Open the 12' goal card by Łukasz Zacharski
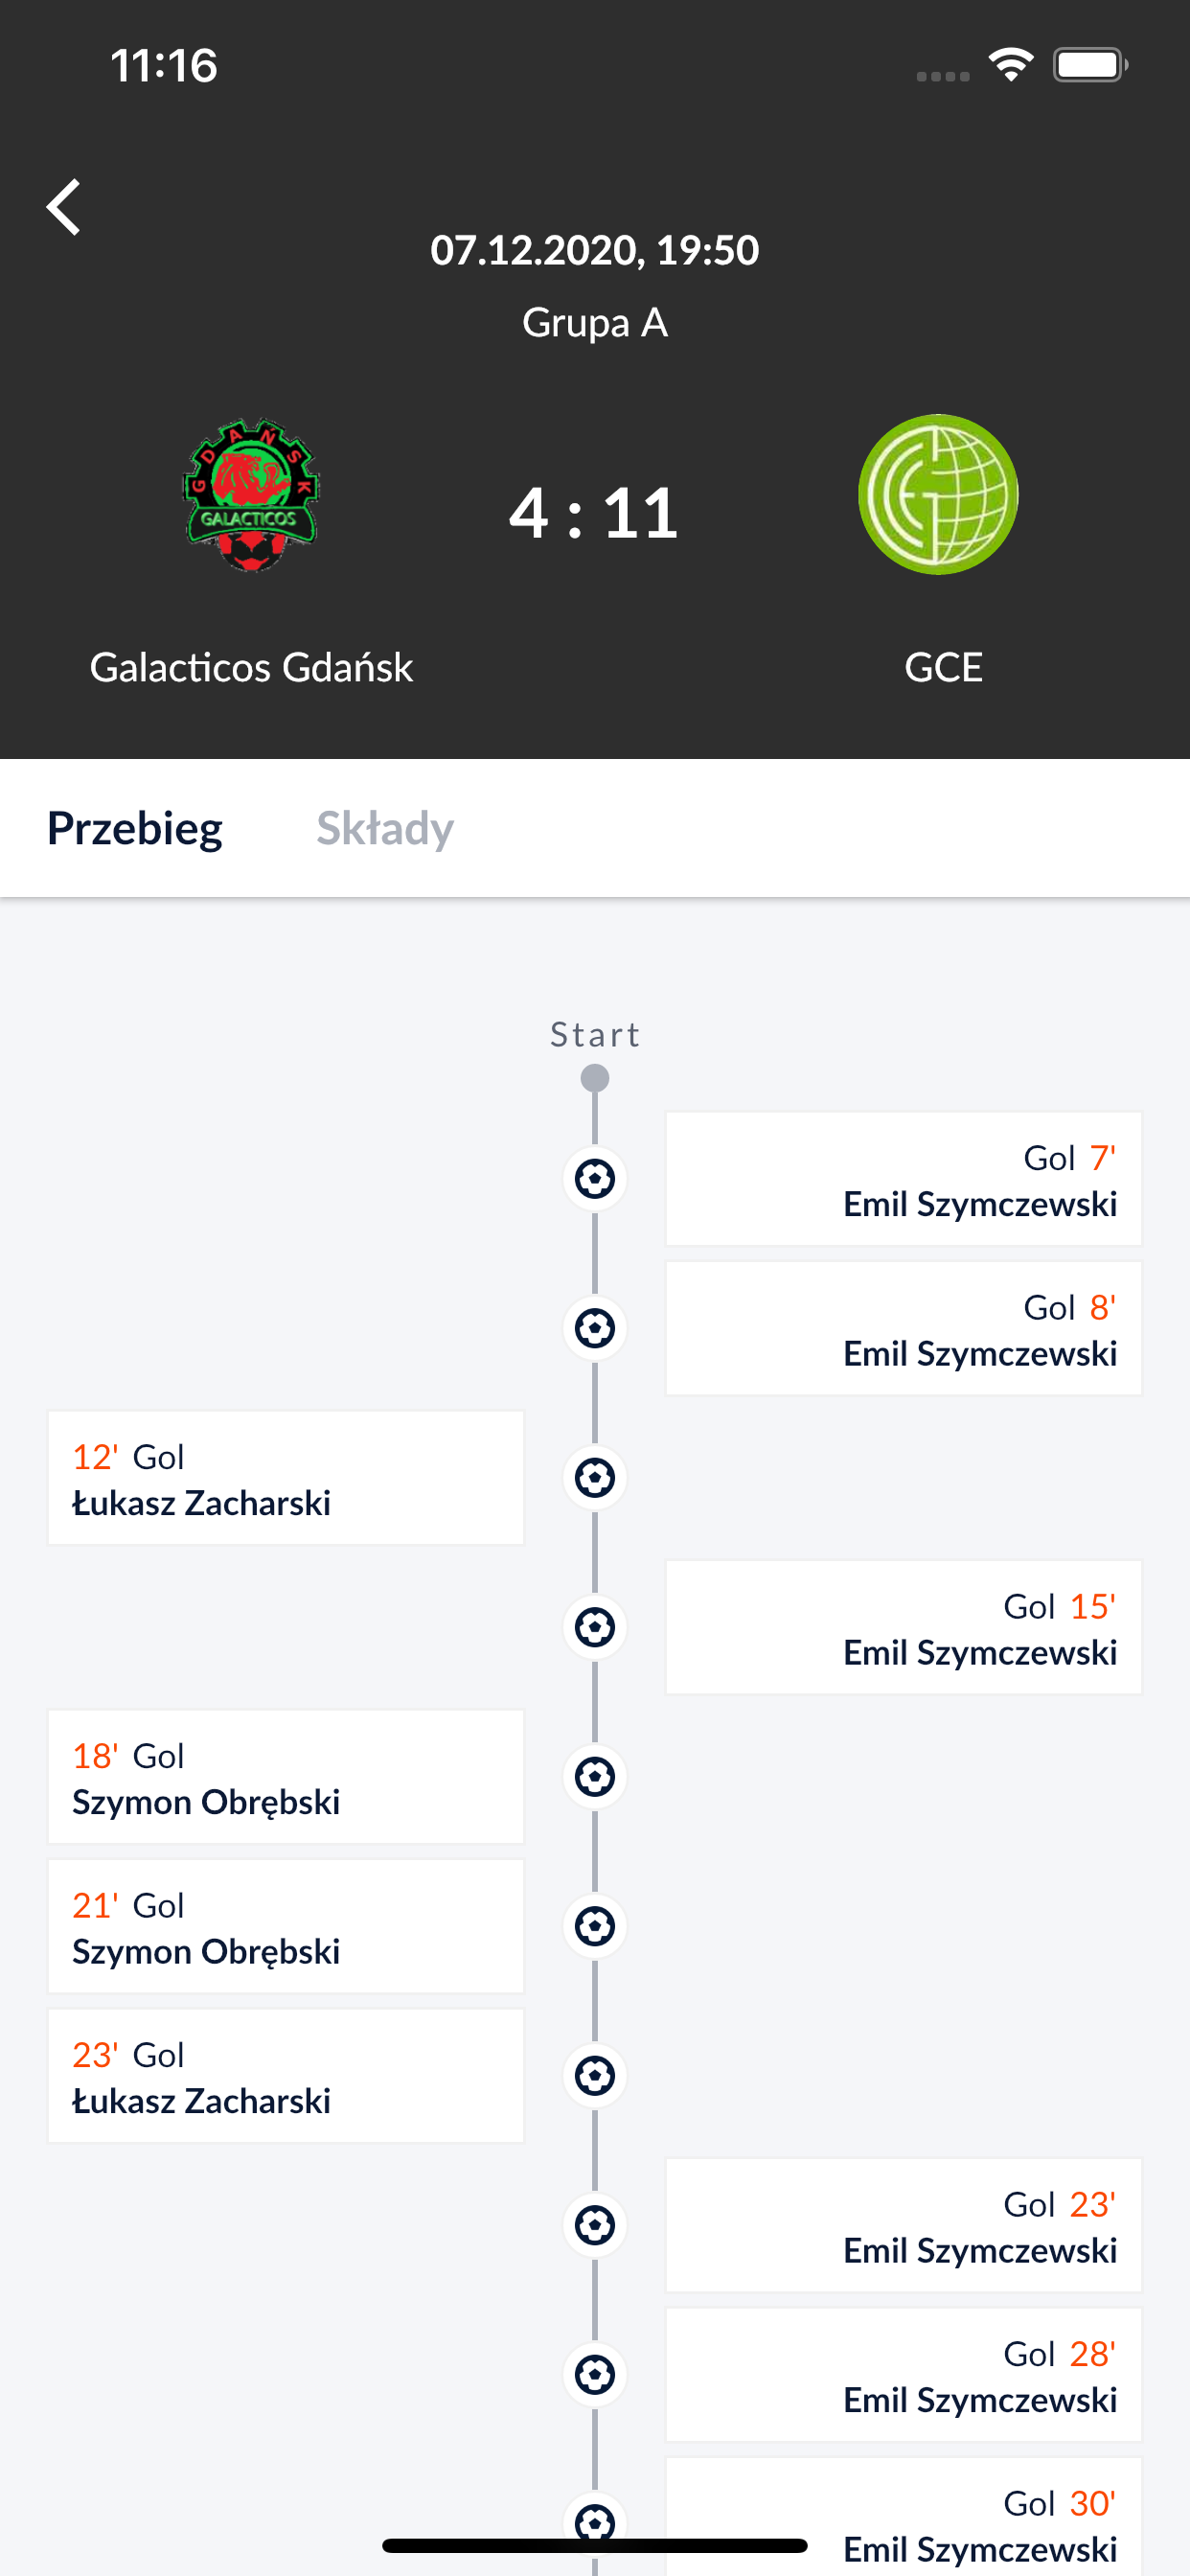1190x2576 pixels. [x=286, y=1478]
